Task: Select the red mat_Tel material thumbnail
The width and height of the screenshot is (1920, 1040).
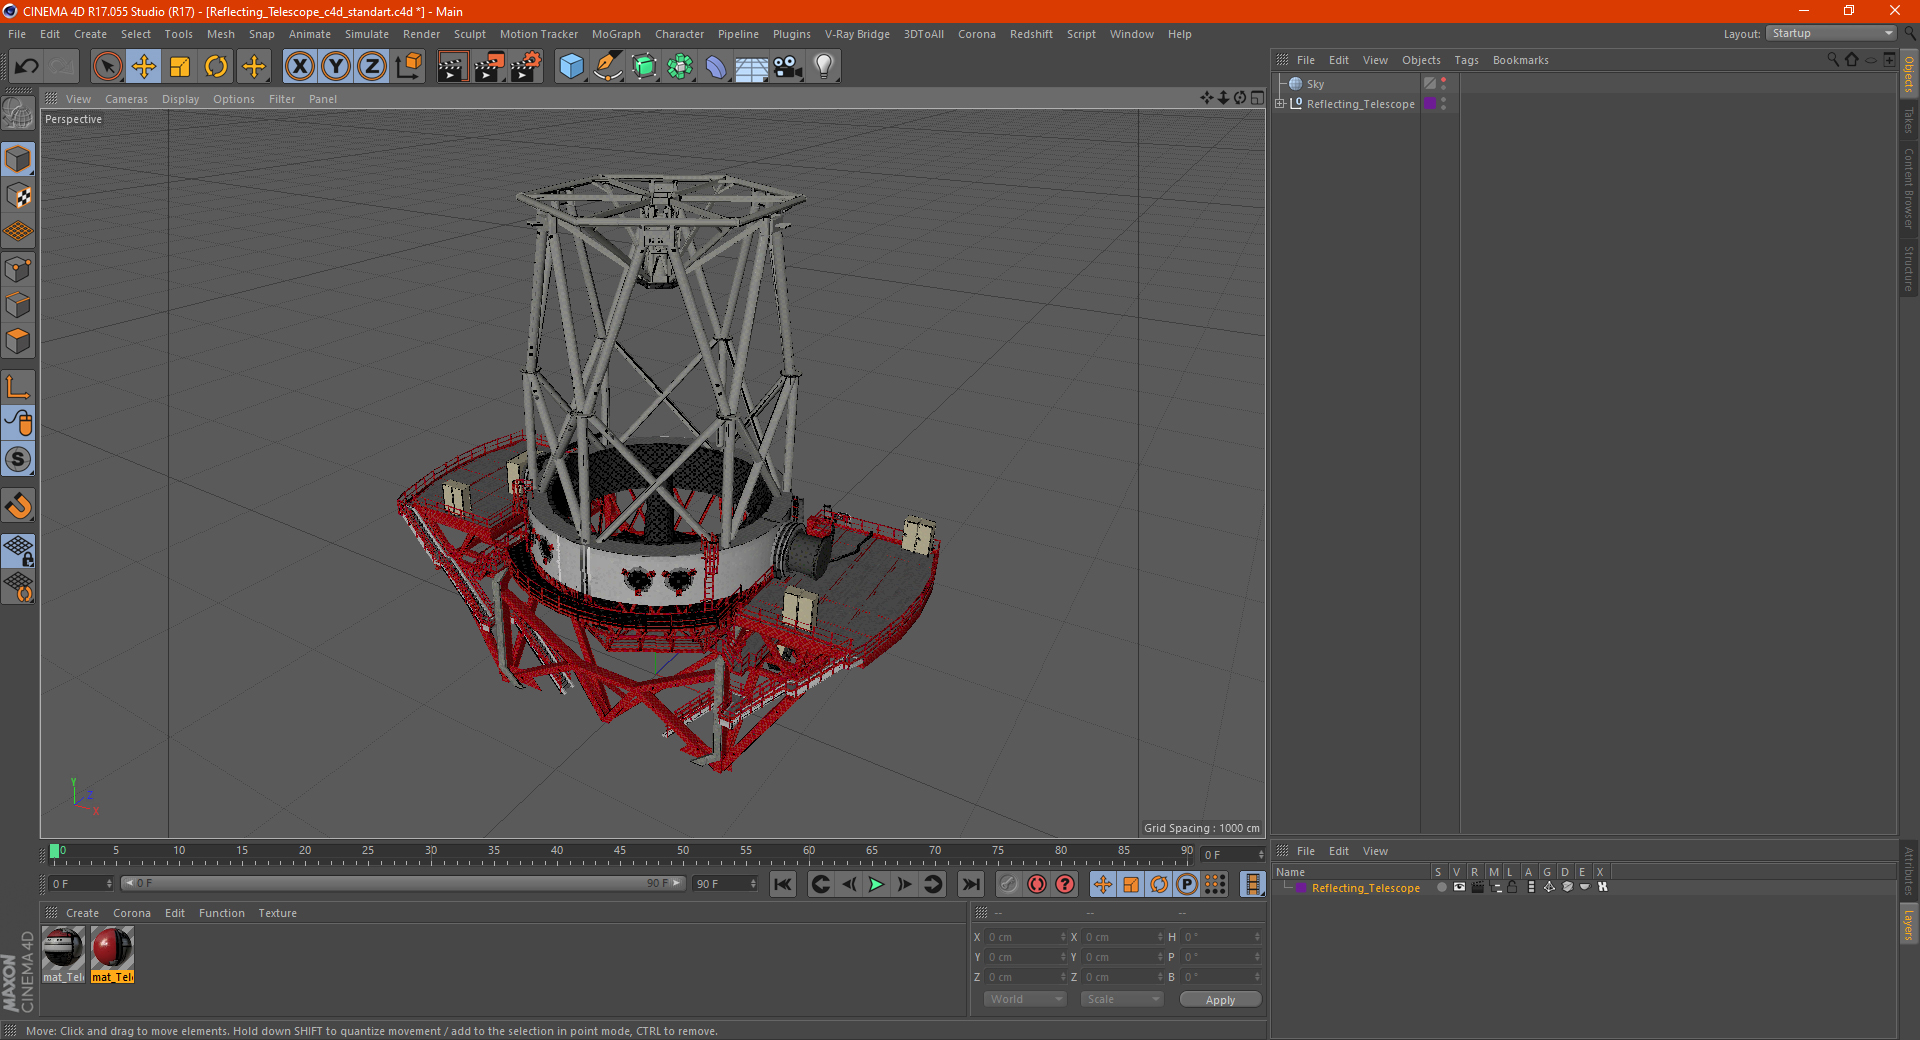Action: point(112,948)
